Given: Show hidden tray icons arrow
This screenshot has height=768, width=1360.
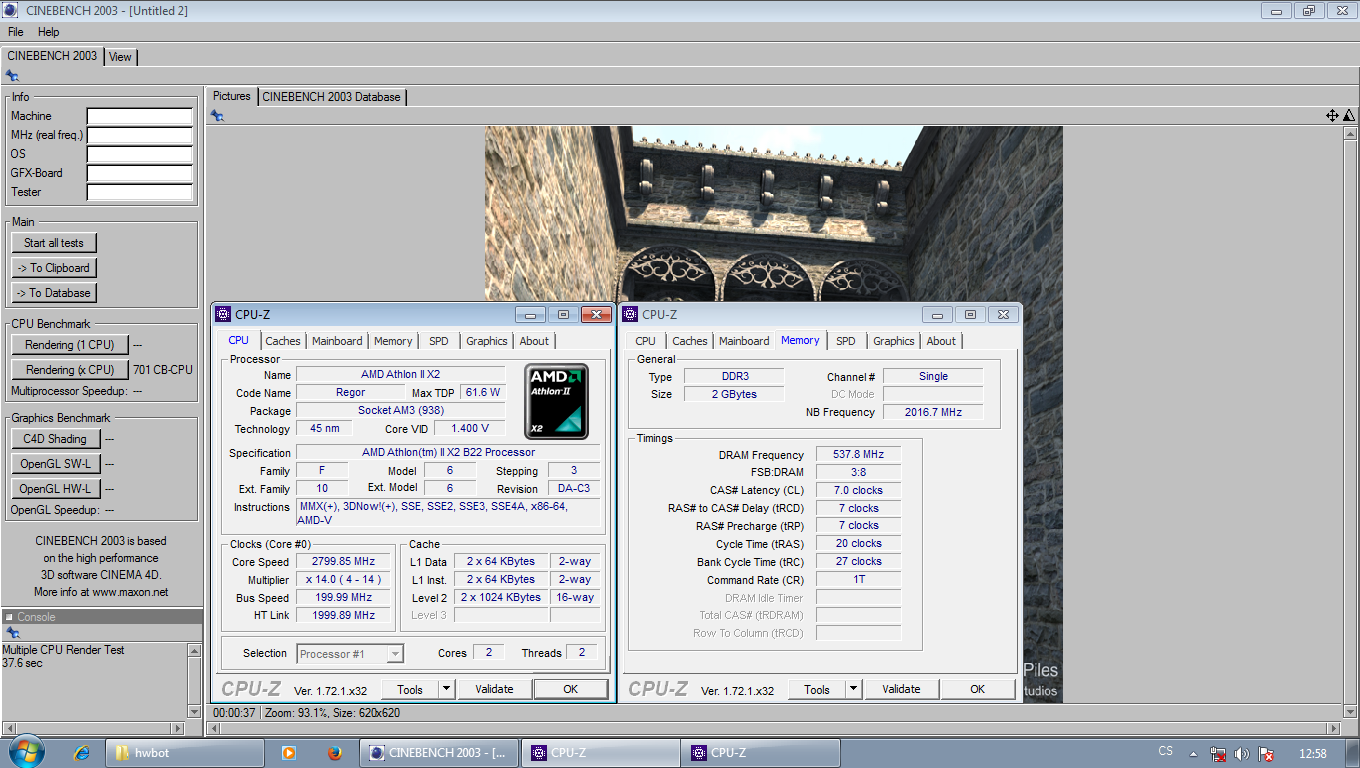Looking at the screenshot, I should pos(1193,753).
